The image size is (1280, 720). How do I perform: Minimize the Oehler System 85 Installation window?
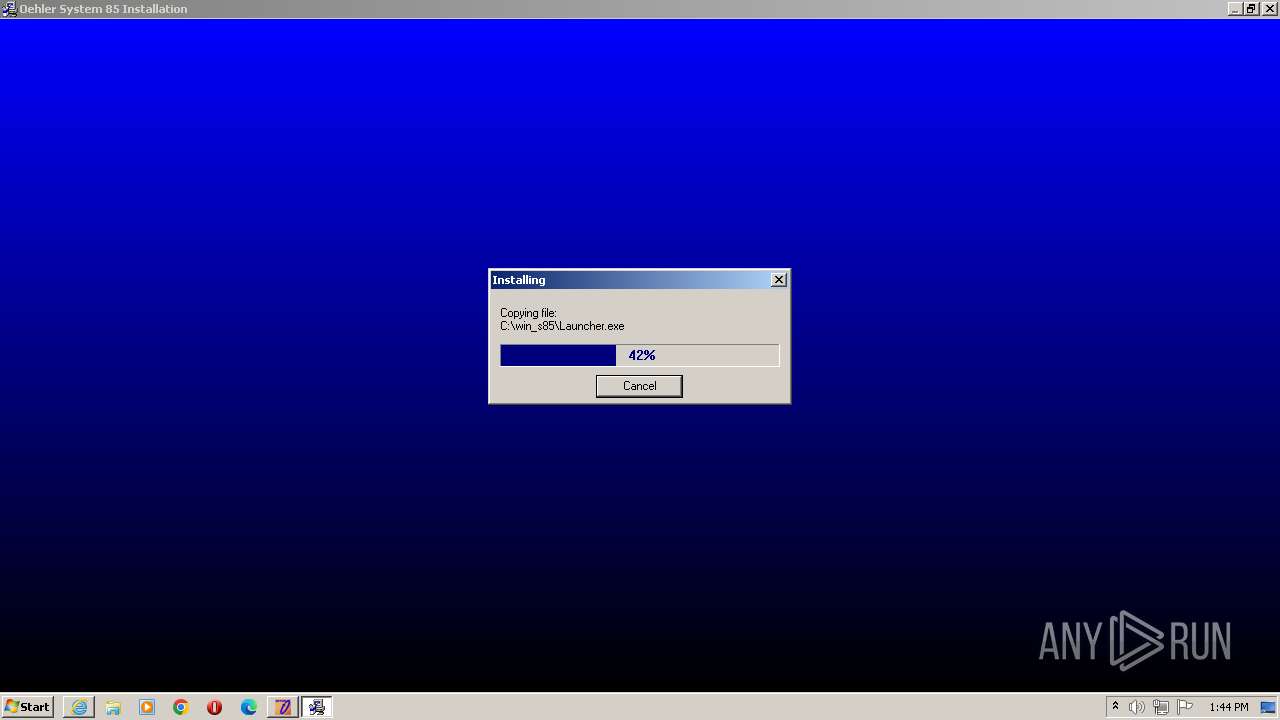(x=1235, y=9)
